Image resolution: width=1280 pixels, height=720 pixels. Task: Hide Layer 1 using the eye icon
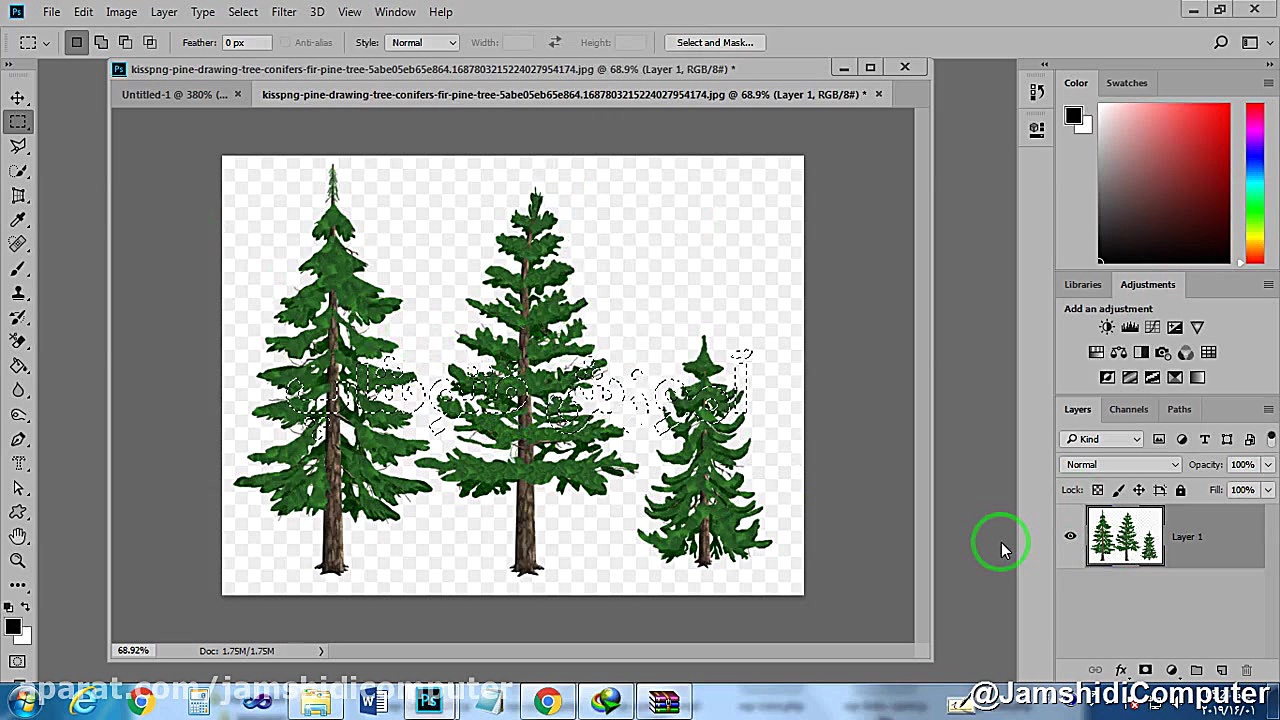[x=1070, y=537]
